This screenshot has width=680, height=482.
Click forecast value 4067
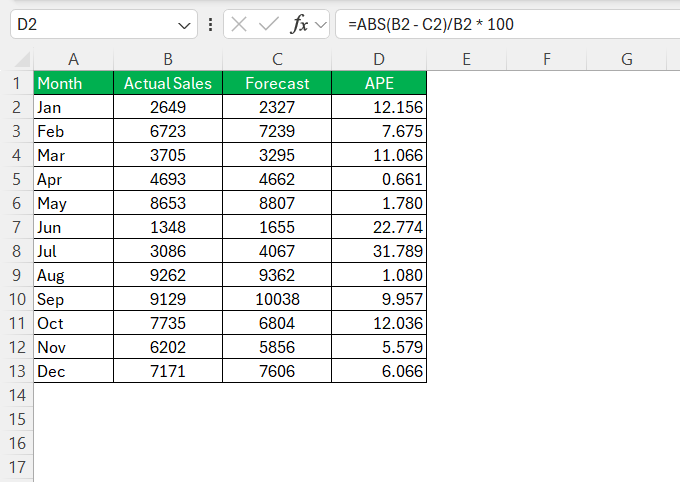pos(277,251)
